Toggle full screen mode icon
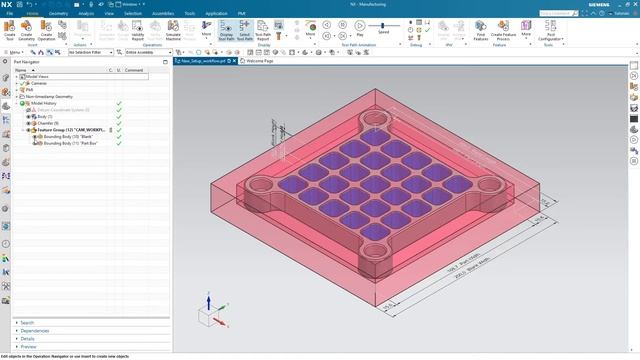Viewport: 640px width, 360px height. (x=585, y=13)
